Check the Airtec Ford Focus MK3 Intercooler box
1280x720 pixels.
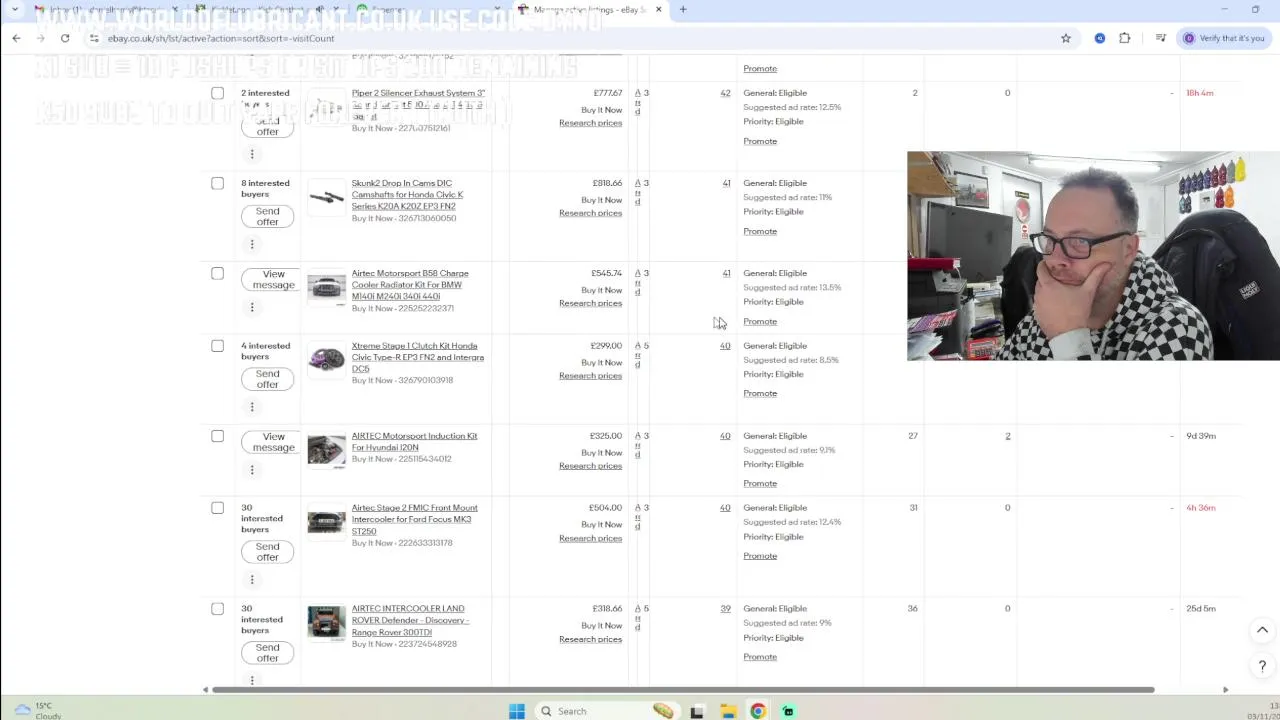[217, 508]
